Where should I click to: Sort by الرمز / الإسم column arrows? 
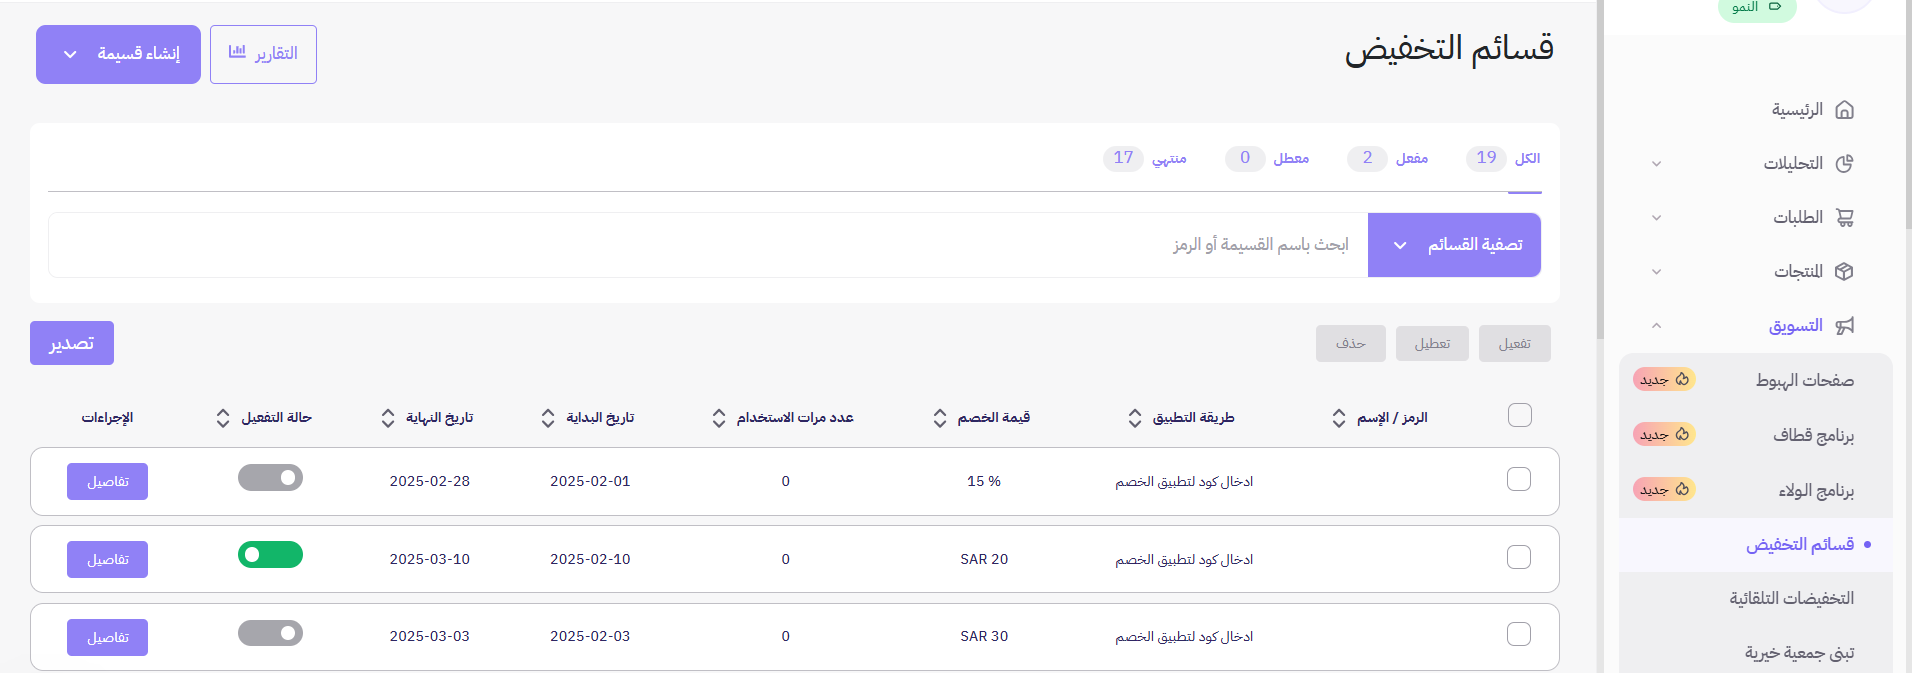[1339, 418]
